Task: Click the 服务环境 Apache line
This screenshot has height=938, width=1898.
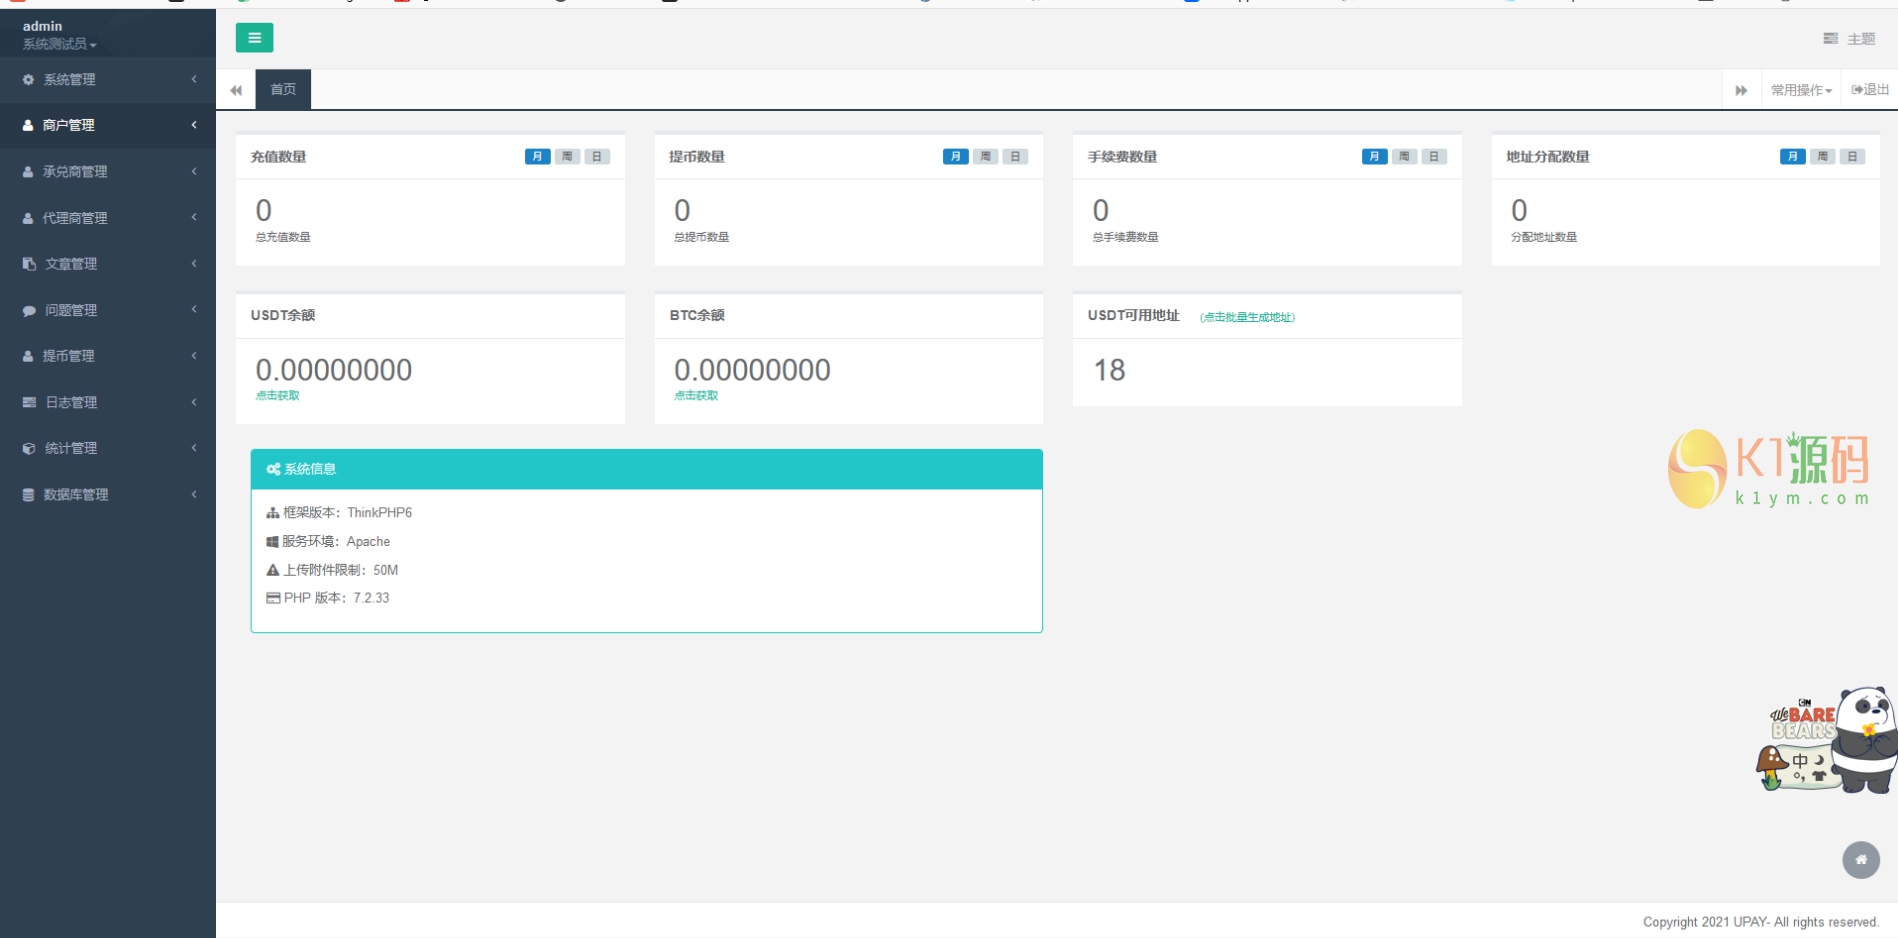Action: point(328,542)
